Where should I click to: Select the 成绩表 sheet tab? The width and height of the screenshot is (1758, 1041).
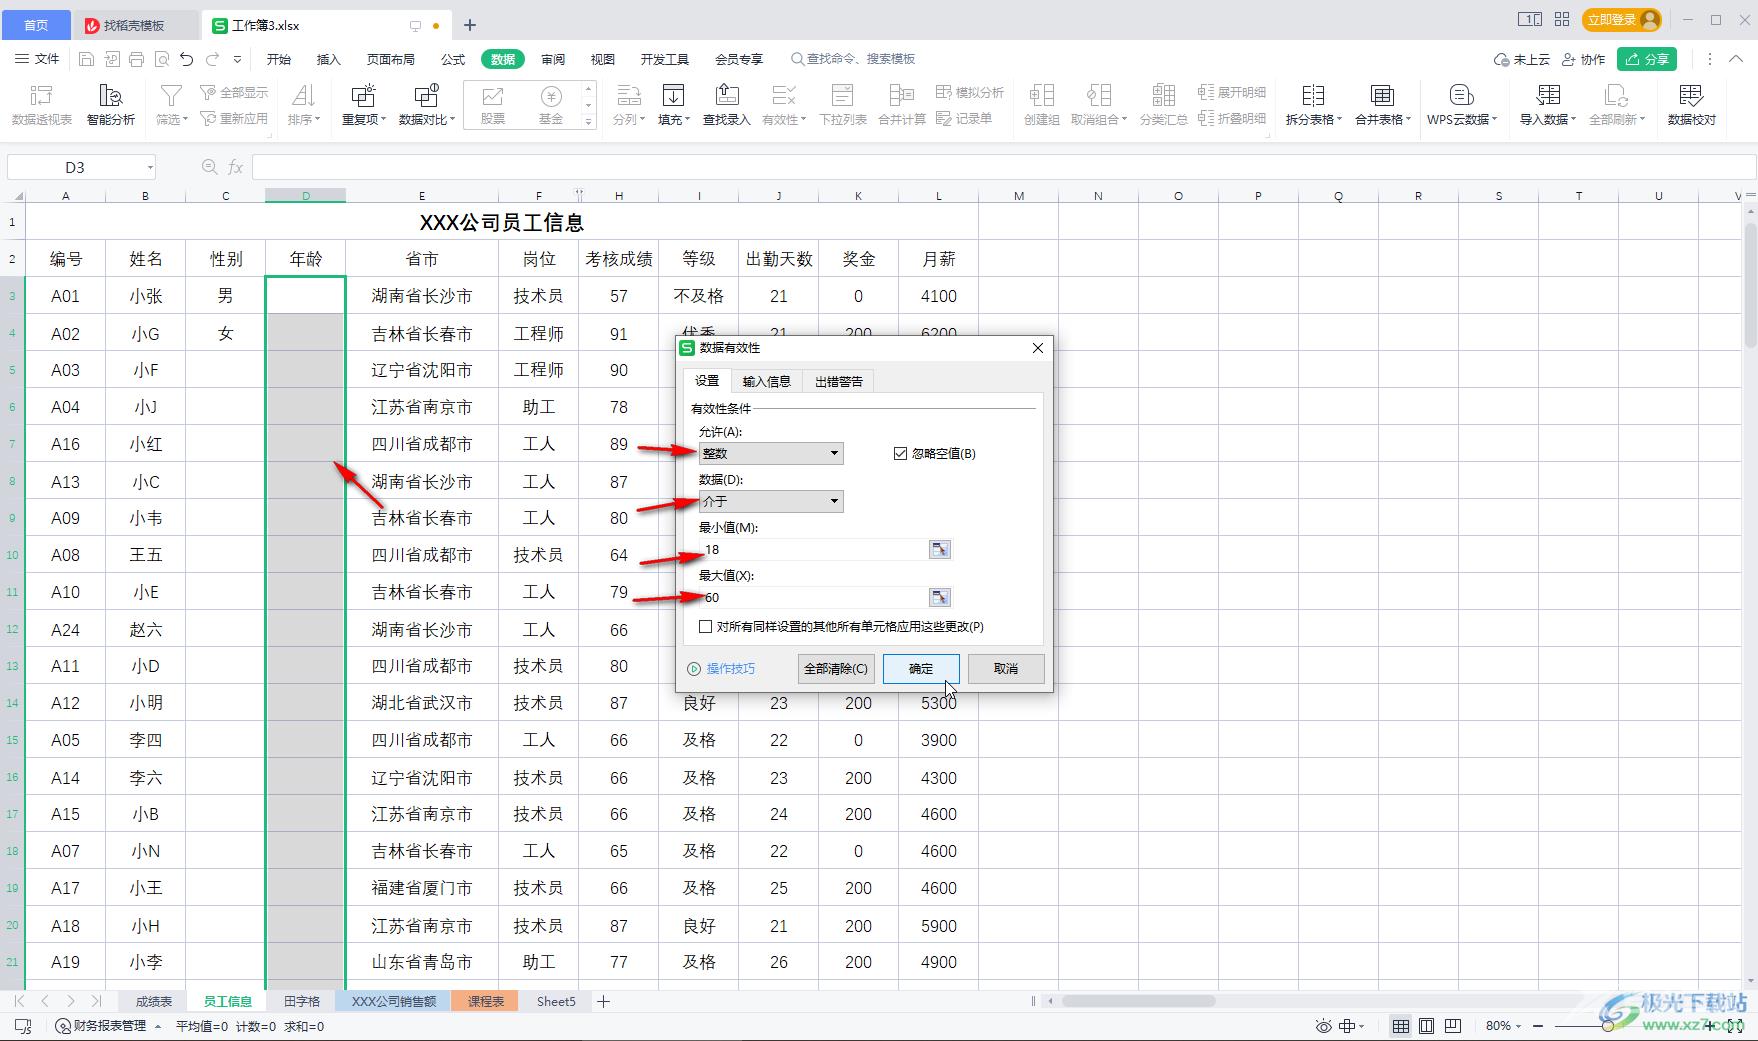[x=154, y=1001]
